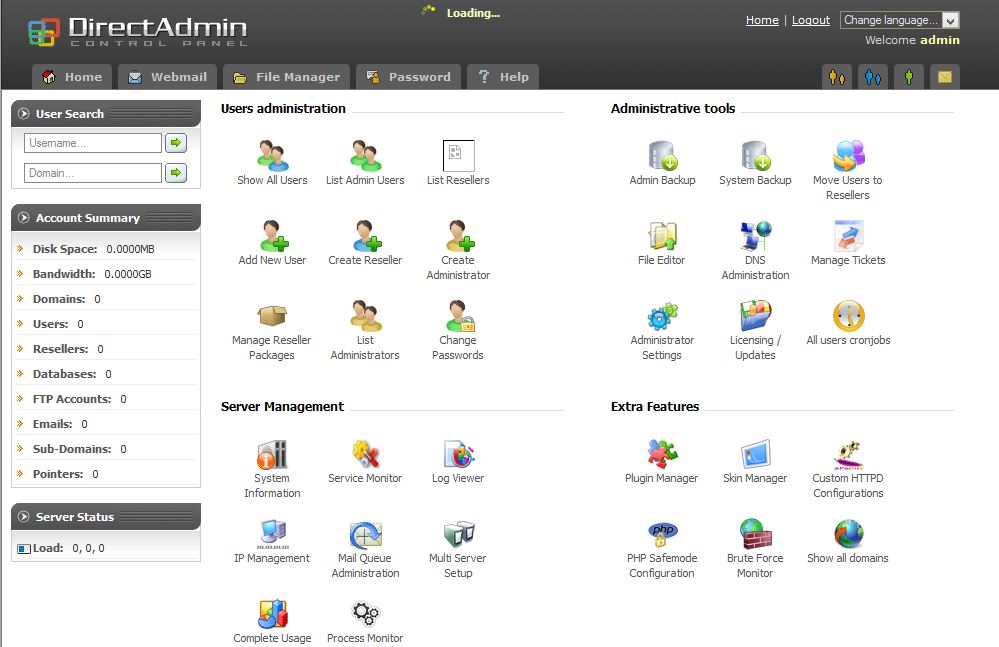Screen dimensions: 999x647
Task: Open the Webmail tab
Action: coord(167,77)
